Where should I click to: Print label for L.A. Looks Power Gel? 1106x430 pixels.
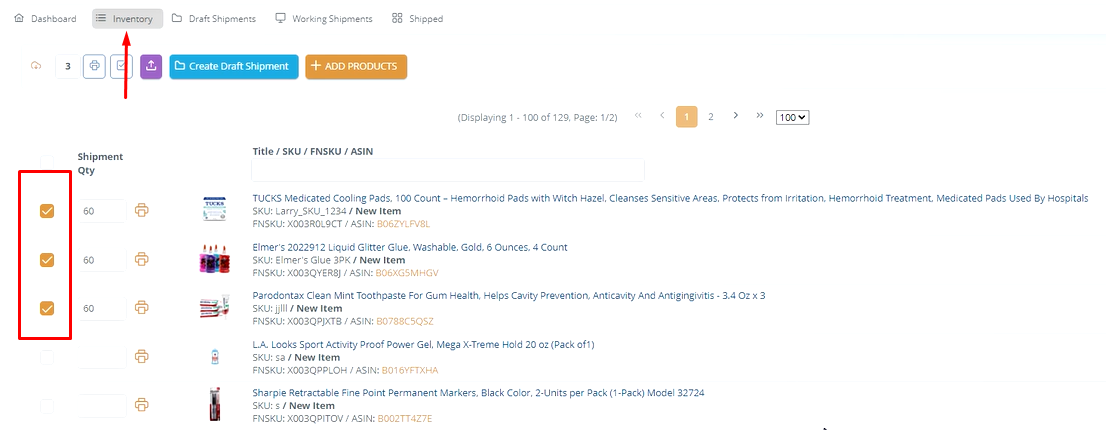(x=142, y=356)
